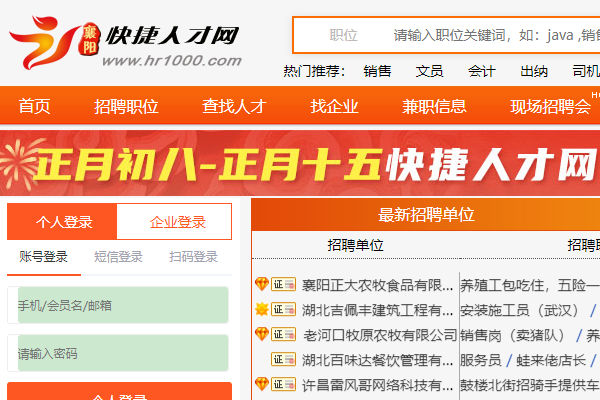Go to 首页 in the navigation bar

point(34,106)
